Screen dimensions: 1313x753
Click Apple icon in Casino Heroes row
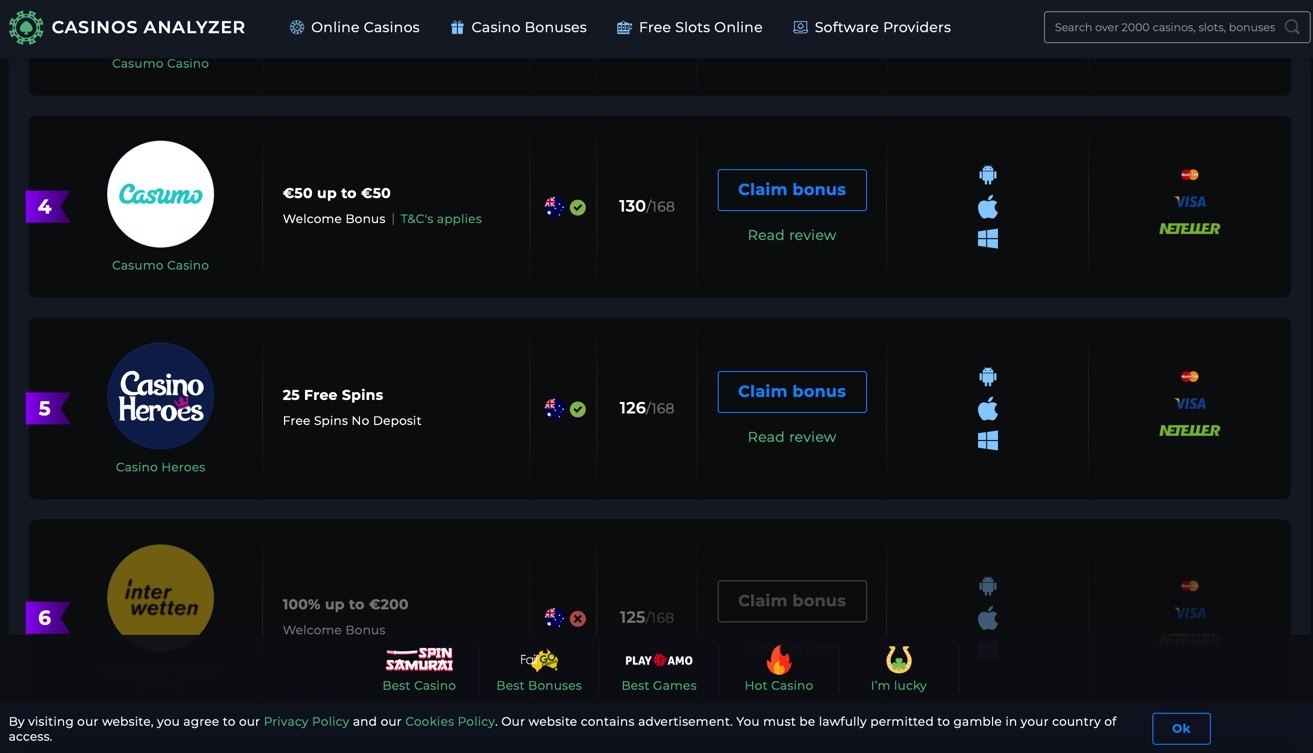pyautogui.click(x=988, y=409)
